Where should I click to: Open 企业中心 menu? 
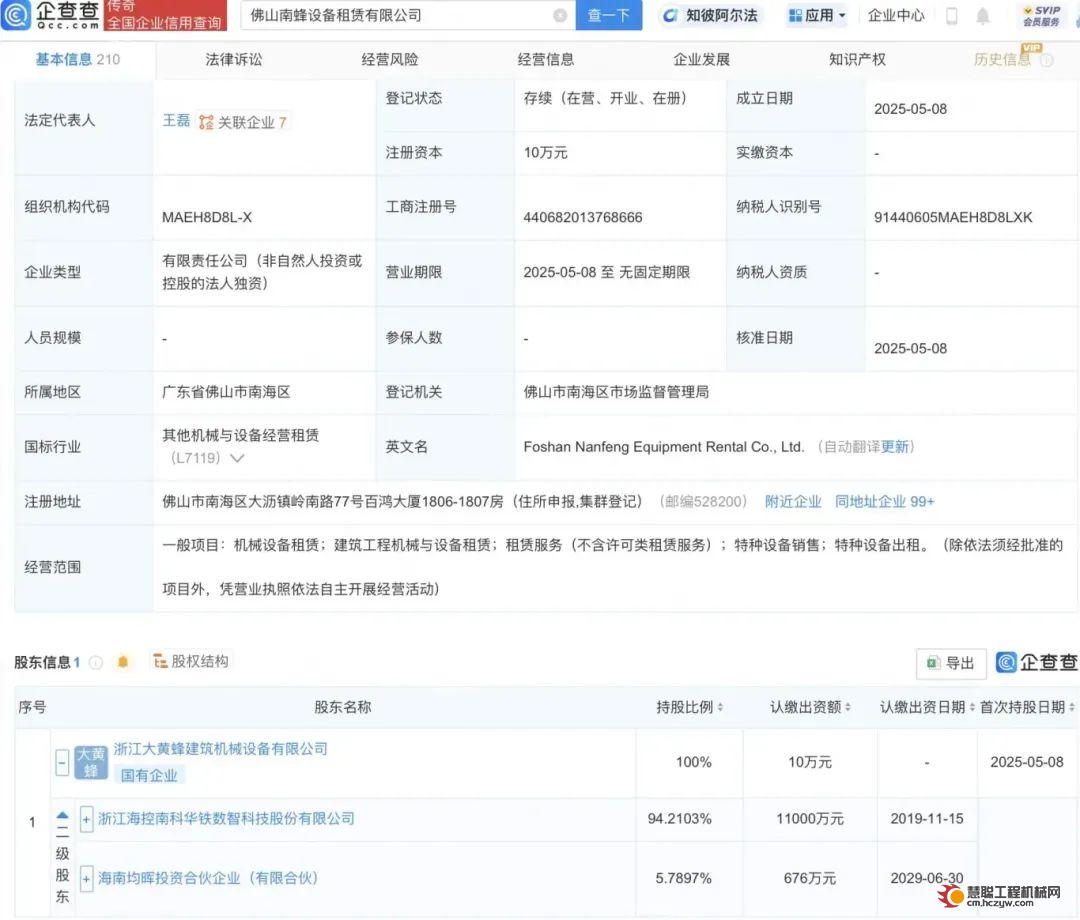(895, 15)
